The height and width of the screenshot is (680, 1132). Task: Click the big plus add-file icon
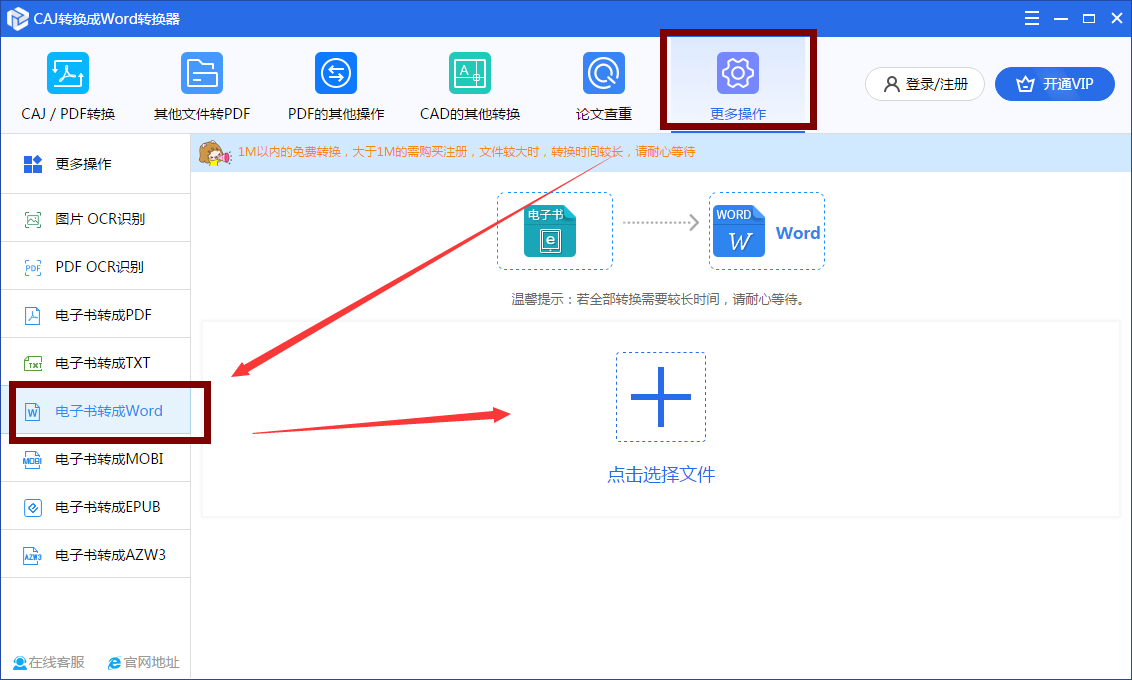pos(661,397)
